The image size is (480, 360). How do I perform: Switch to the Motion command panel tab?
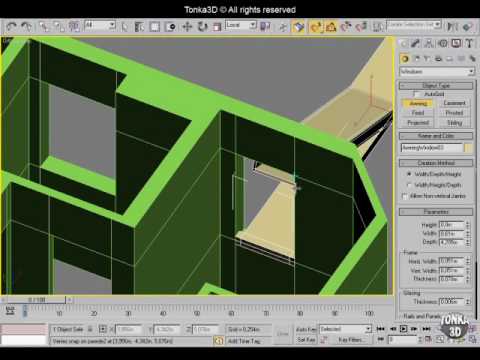[x=443, y=44]
